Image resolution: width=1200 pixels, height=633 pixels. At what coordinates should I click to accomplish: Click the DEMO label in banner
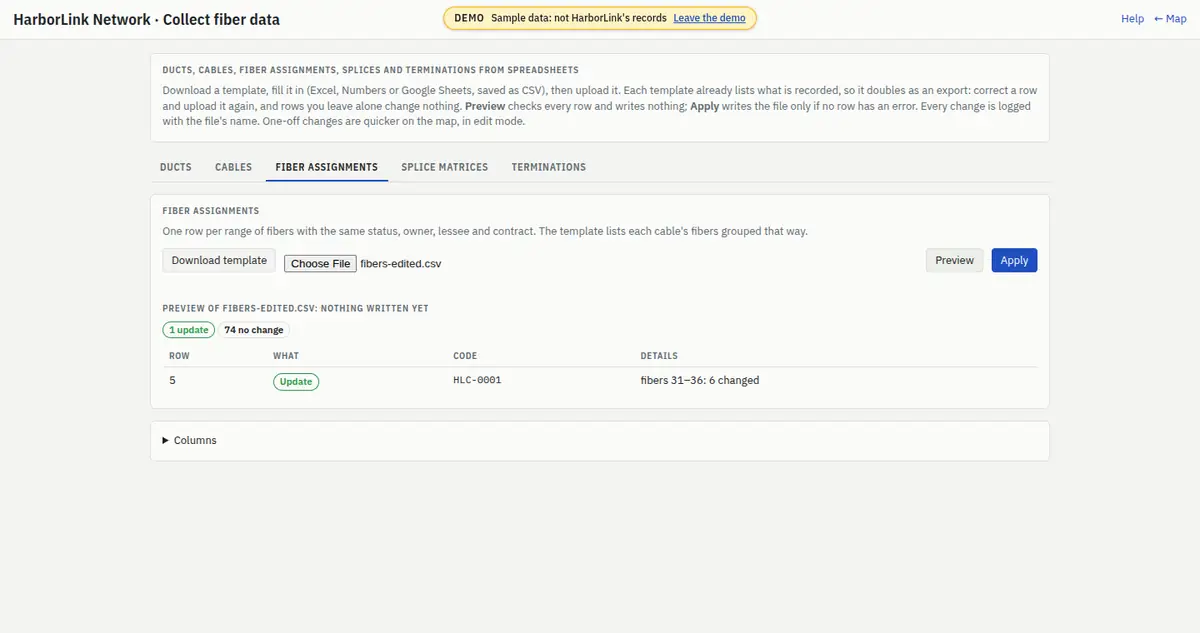469,18
